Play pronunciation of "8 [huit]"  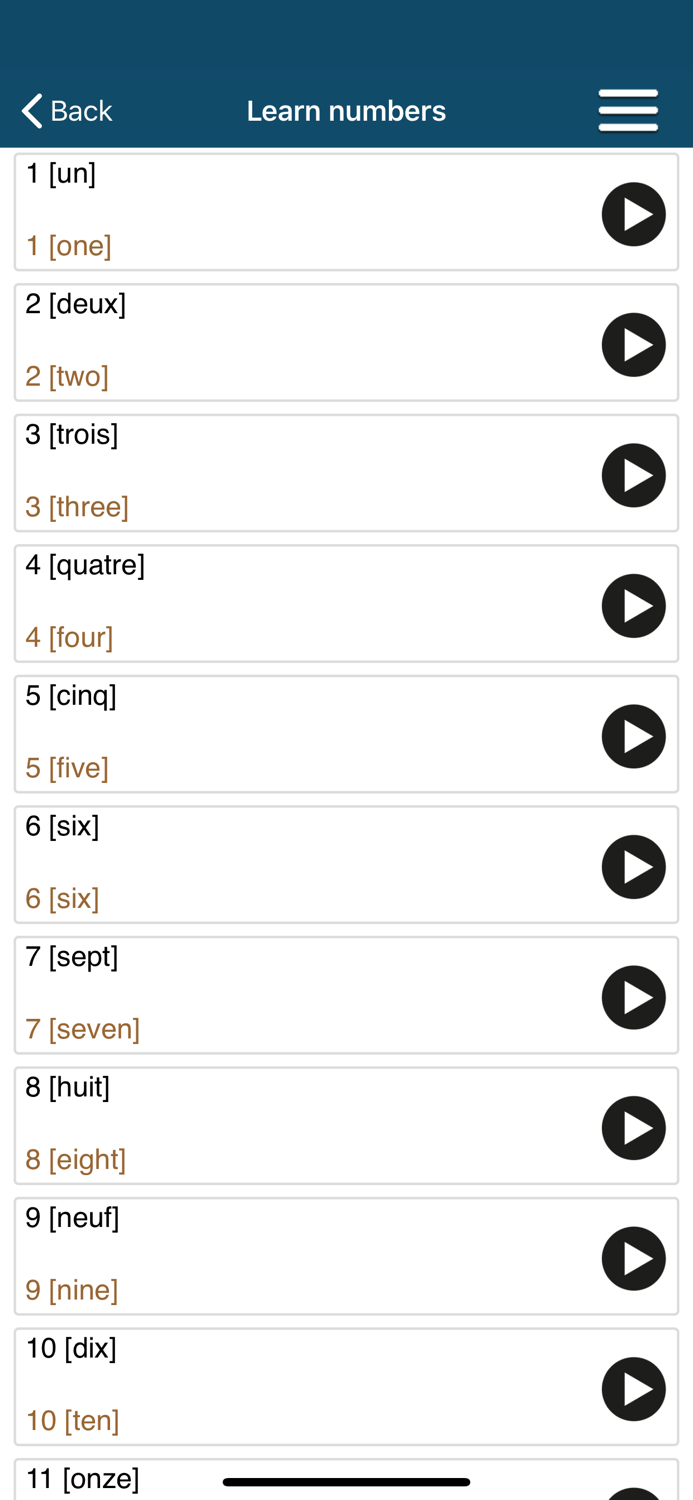tap(634, 1127)
